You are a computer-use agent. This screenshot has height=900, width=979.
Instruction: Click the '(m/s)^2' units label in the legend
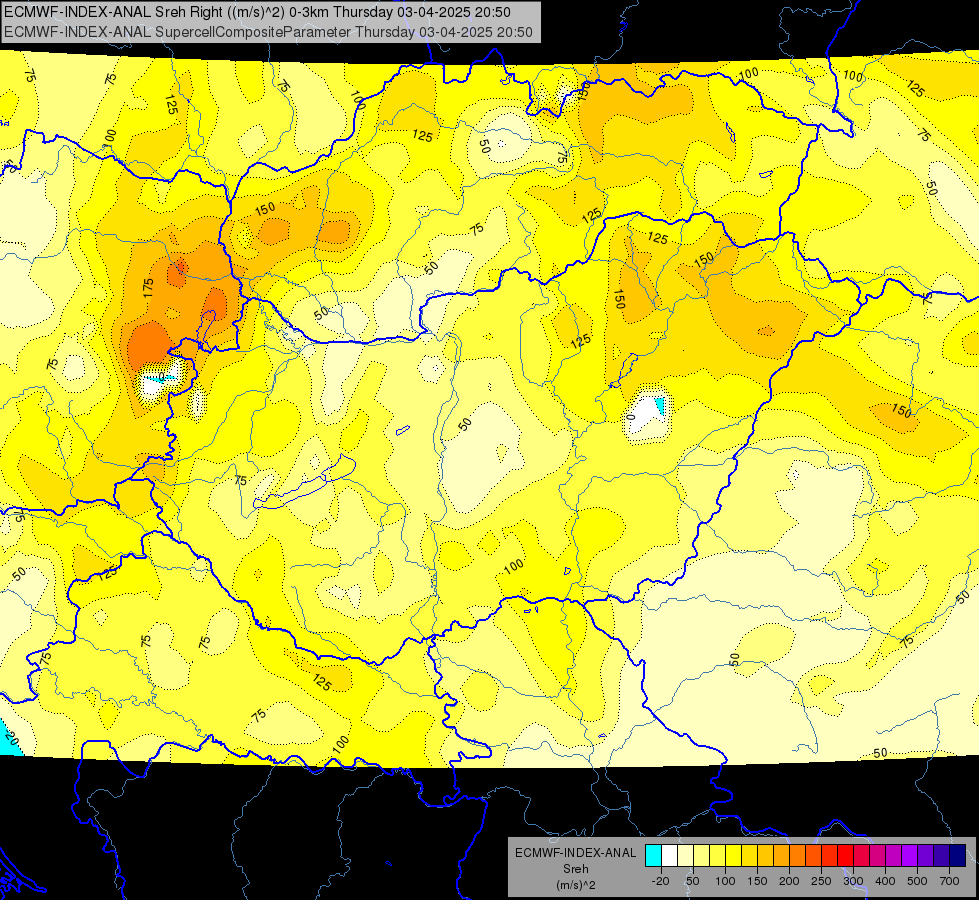(576, 885)
